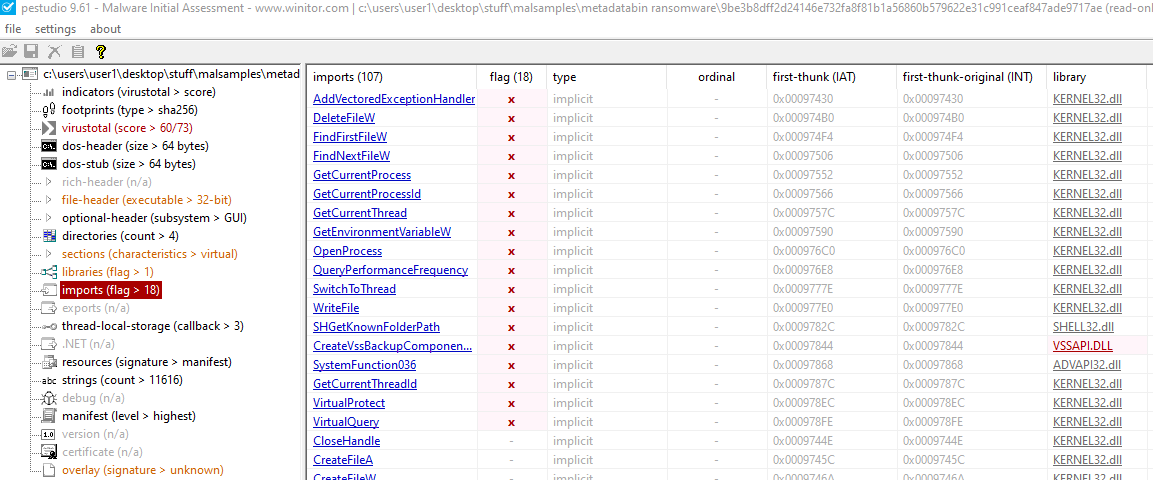Viewport: 1153px width, 480px height.
Task: Open the SHGetKnownFolderPath import link
Action: point(376,327)
